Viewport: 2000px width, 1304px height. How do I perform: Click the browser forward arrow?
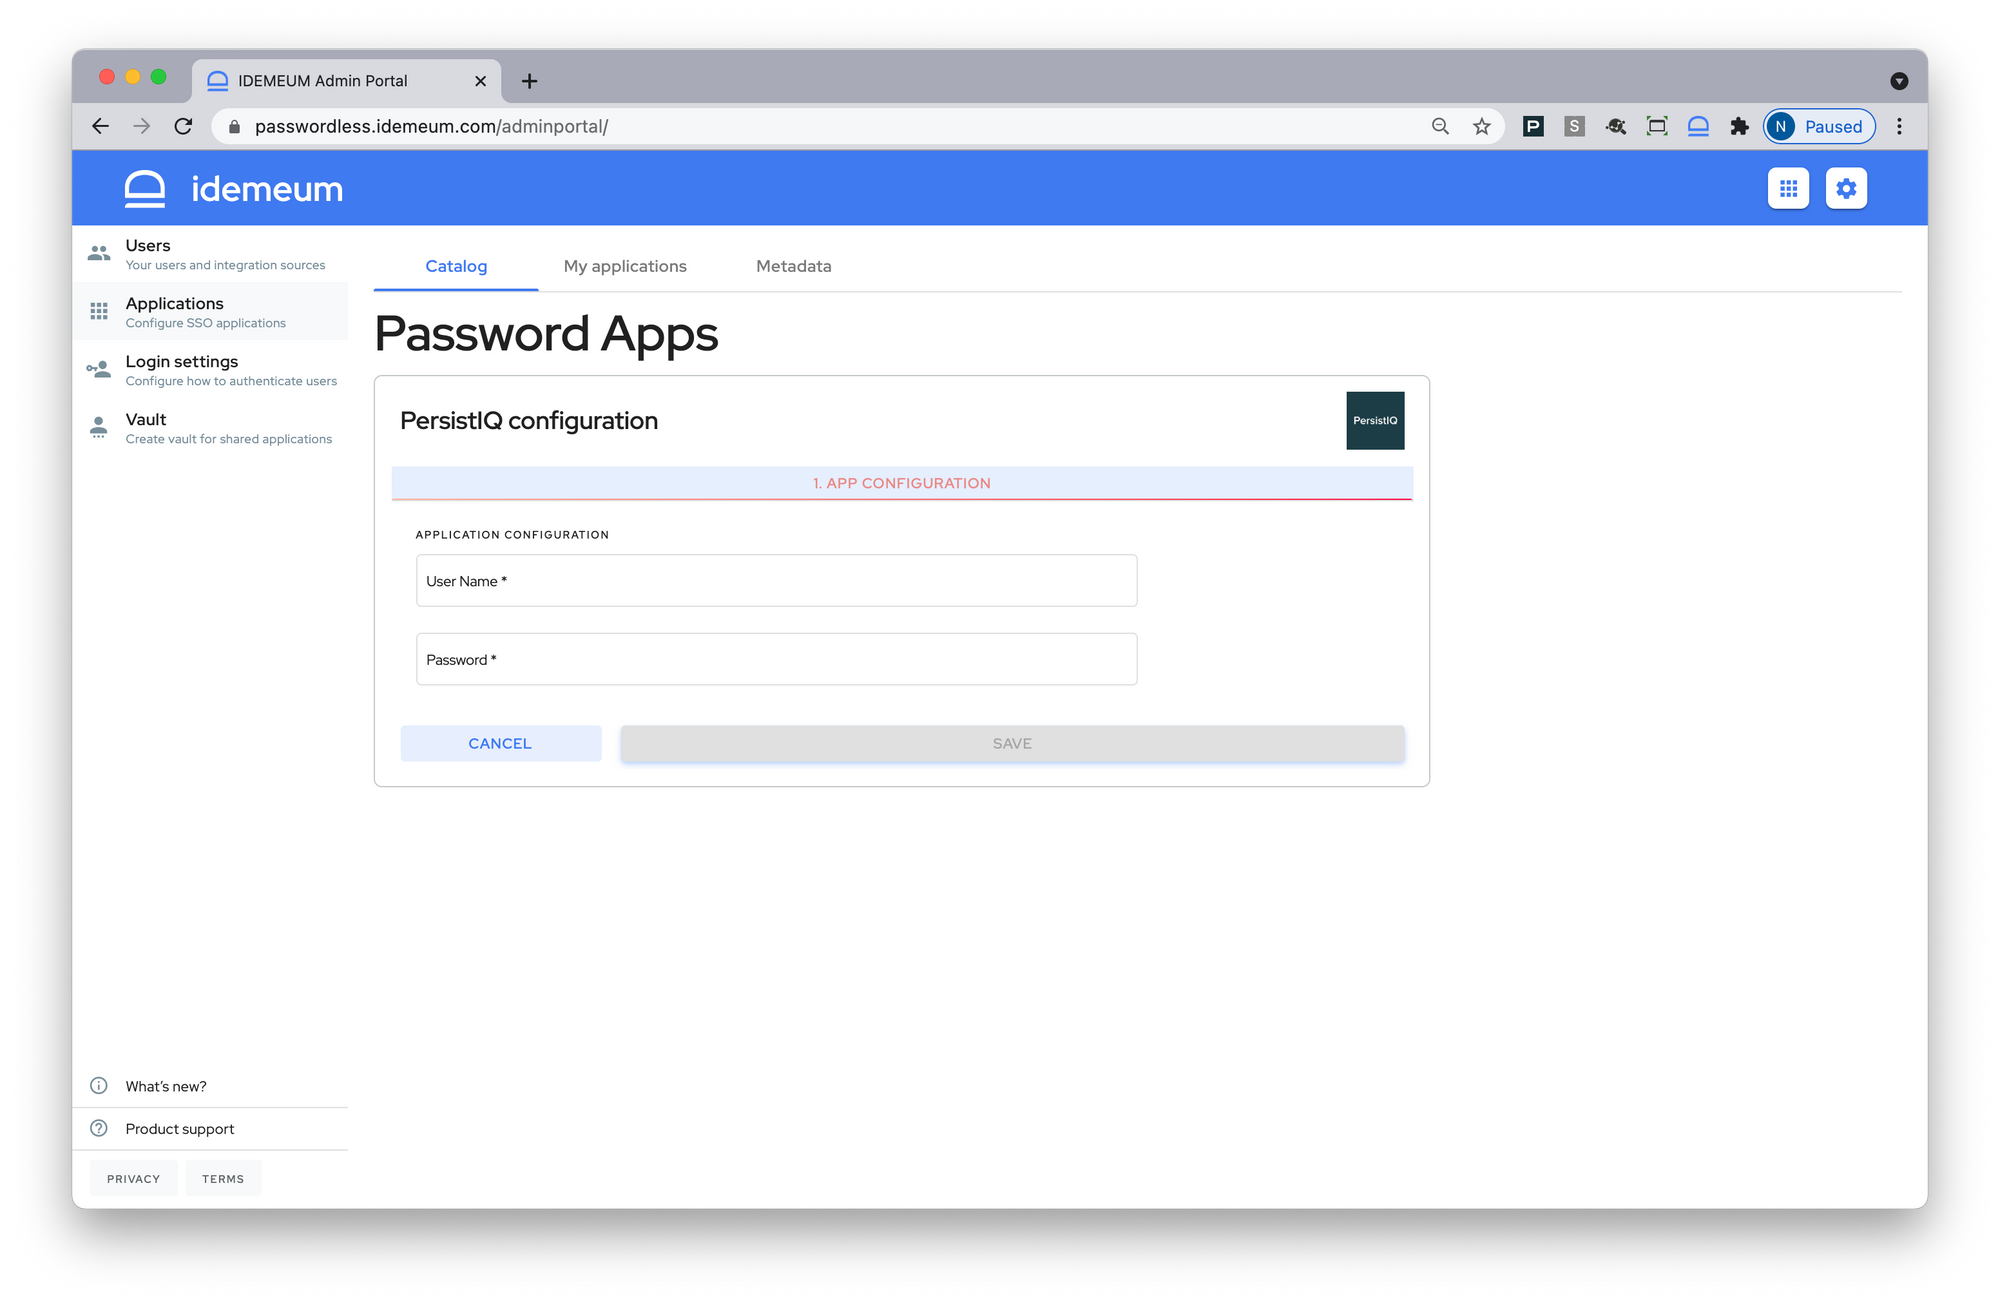coord(142,126)
